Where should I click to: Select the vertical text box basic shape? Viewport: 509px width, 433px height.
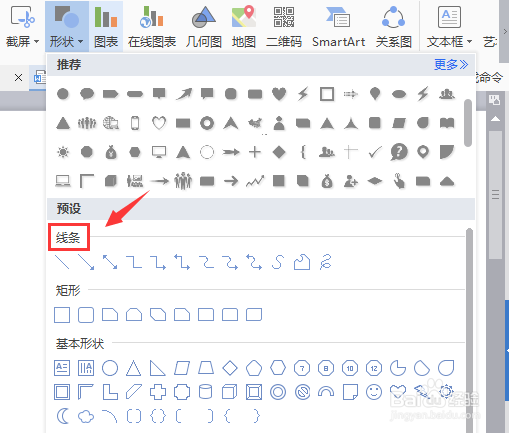[86, 368]
